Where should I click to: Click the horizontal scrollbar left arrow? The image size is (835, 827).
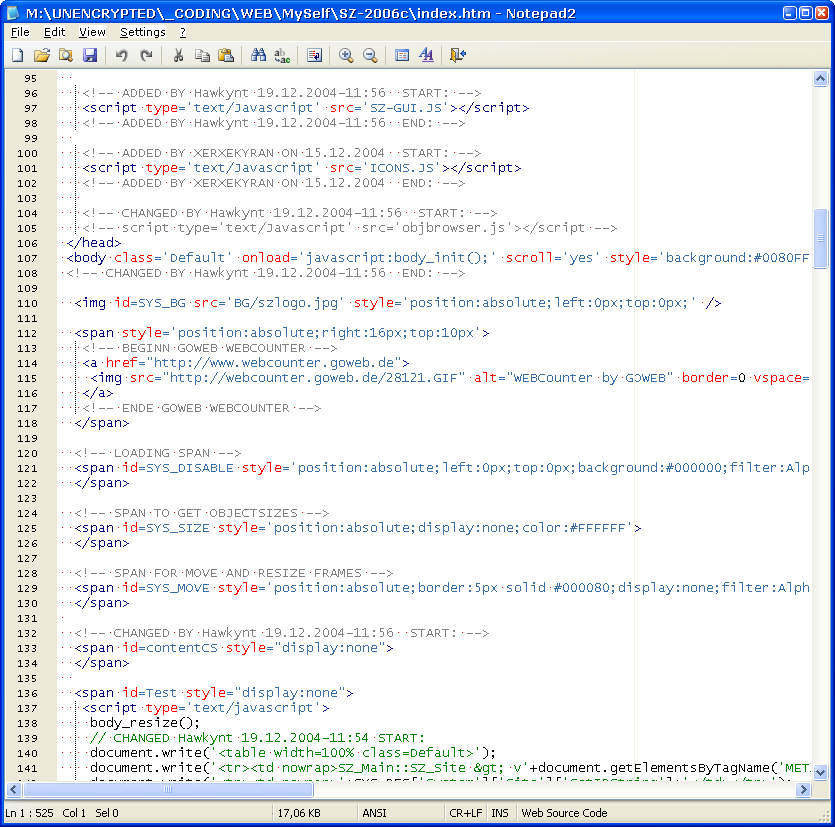14,789
